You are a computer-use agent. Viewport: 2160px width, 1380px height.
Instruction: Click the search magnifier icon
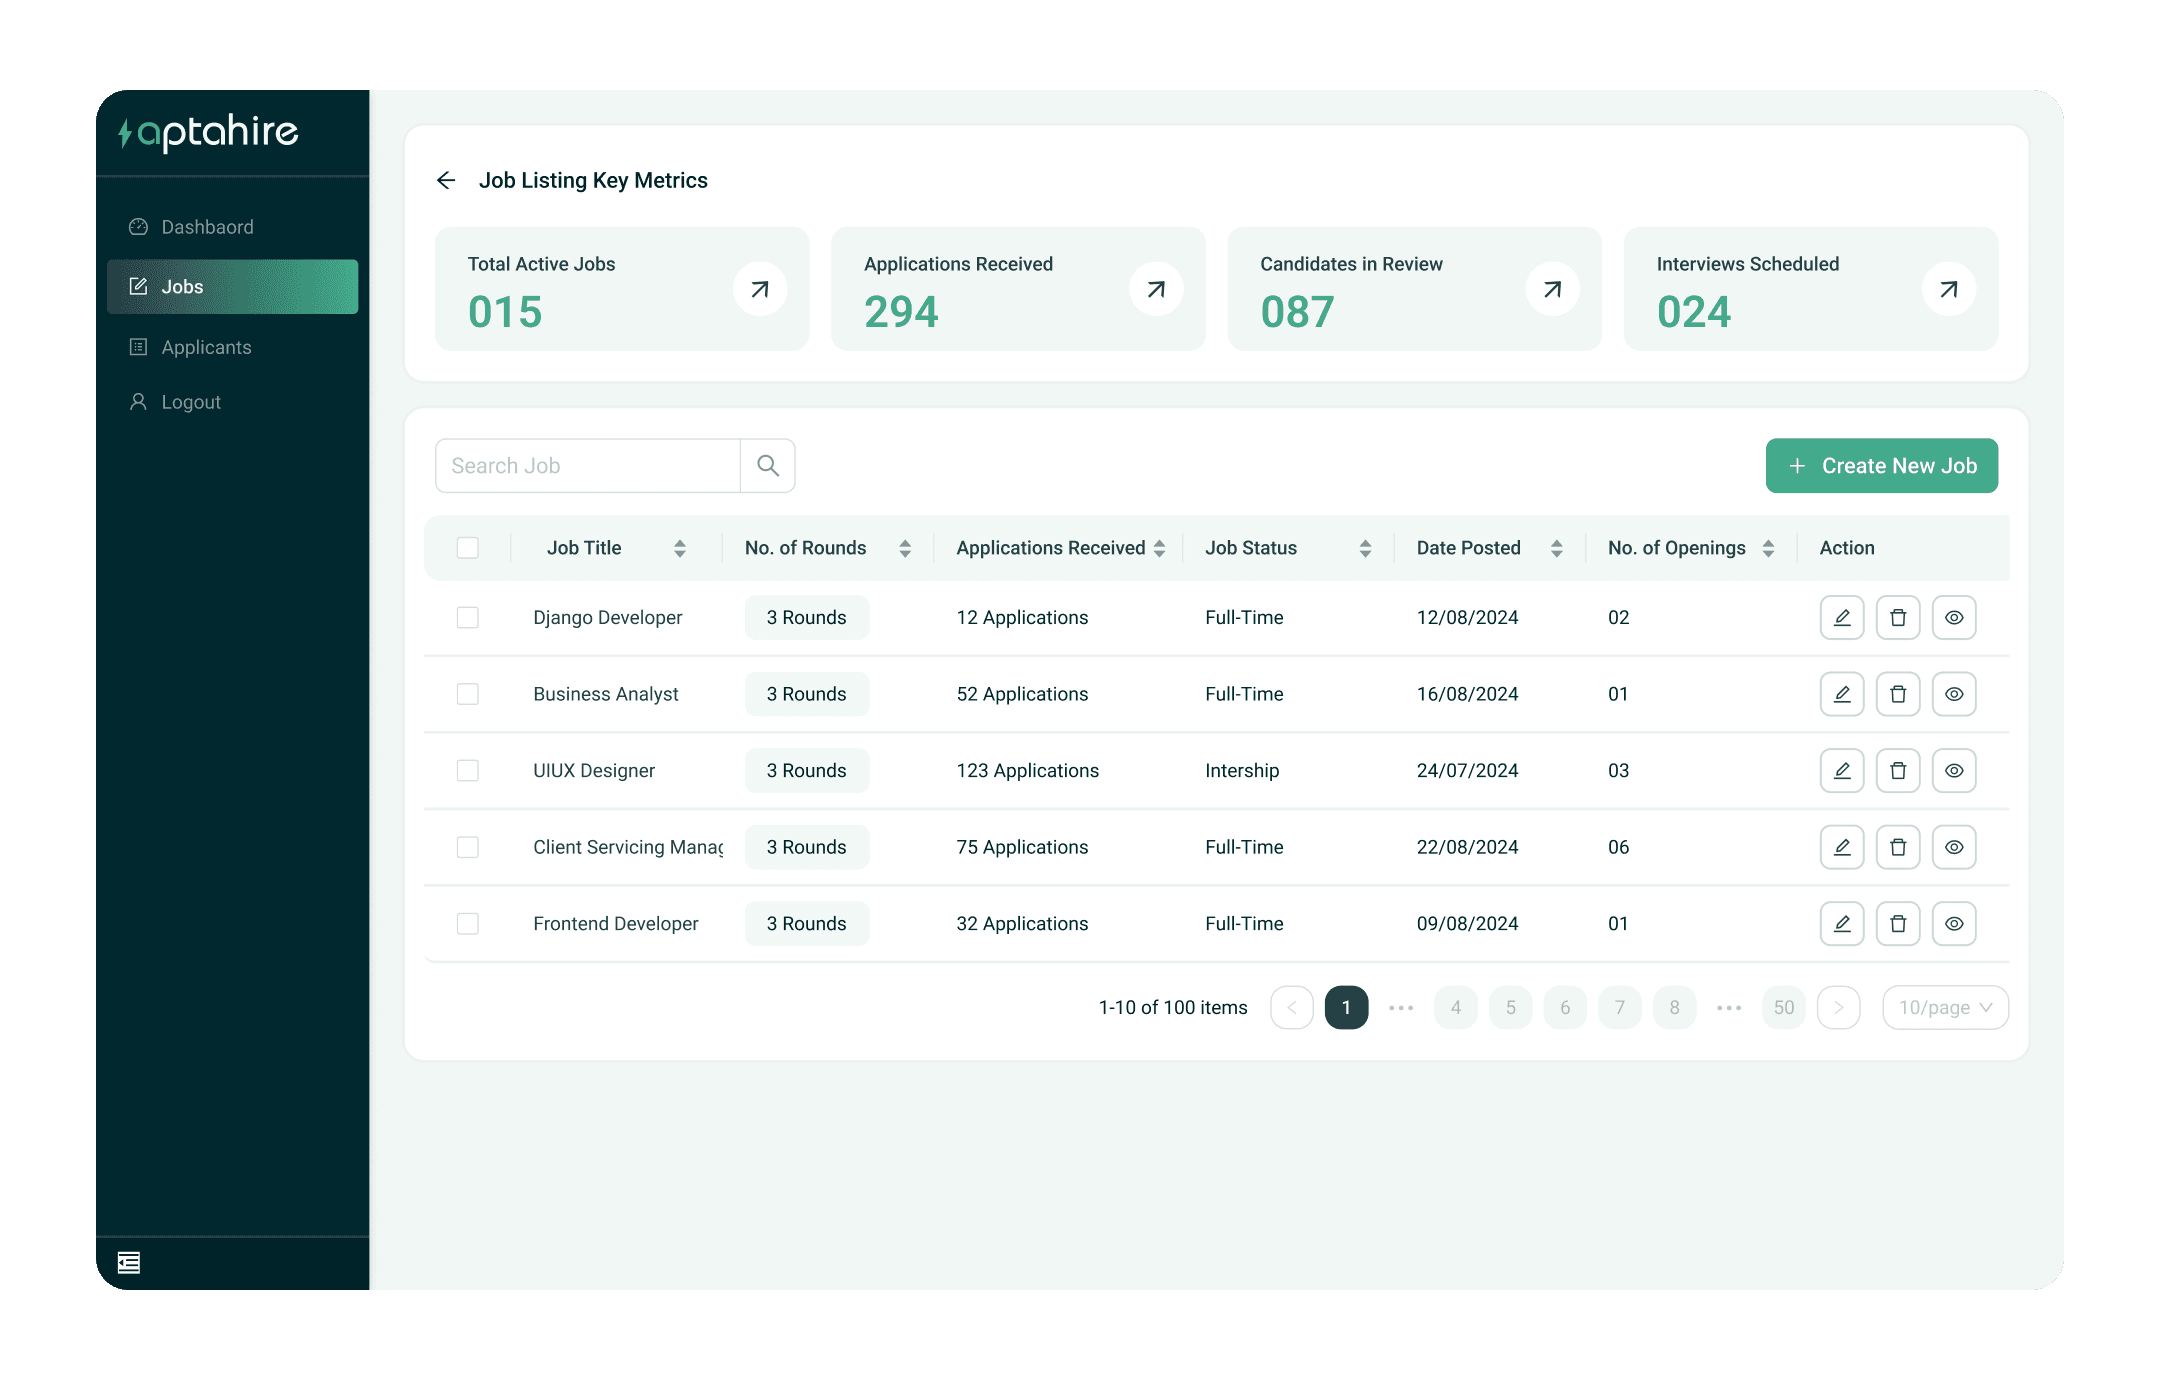[767, 466]
